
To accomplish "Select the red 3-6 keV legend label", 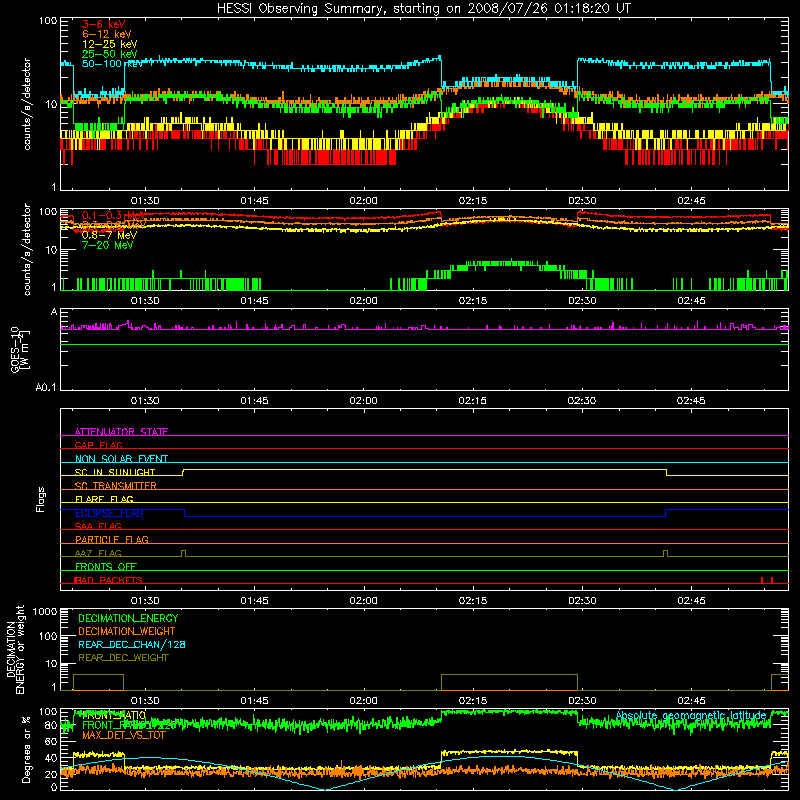I will [x=104, y=24].
